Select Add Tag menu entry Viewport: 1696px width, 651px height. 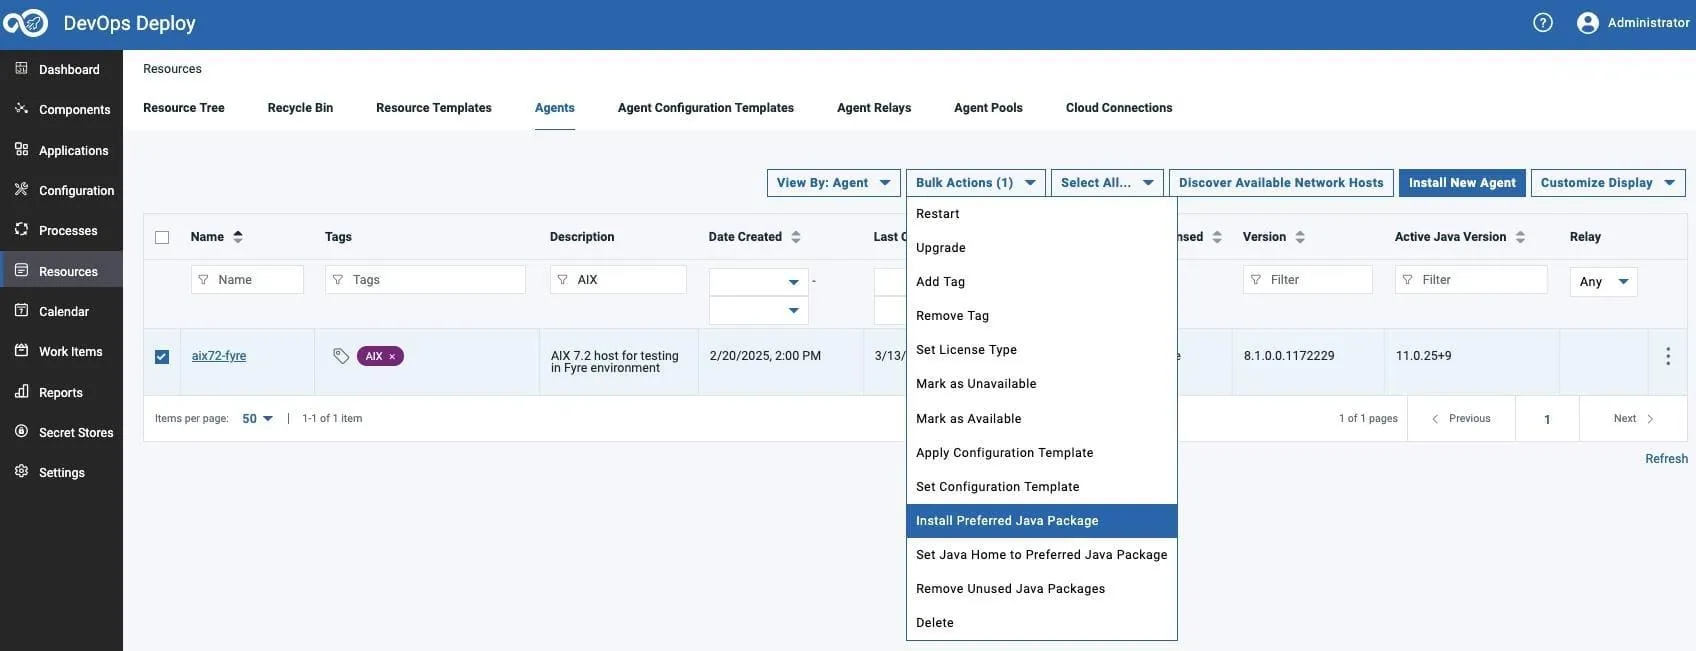(1041, 282)
